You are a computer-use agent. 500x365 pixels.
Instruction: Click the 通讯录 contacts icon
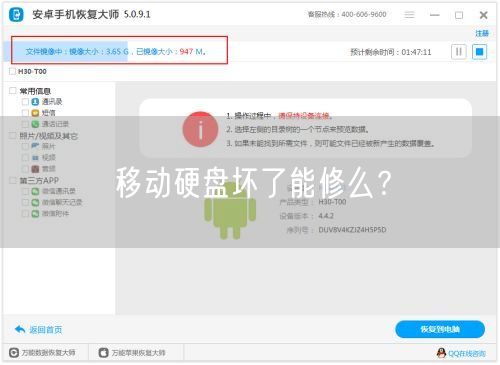click(x=35, y=102)
